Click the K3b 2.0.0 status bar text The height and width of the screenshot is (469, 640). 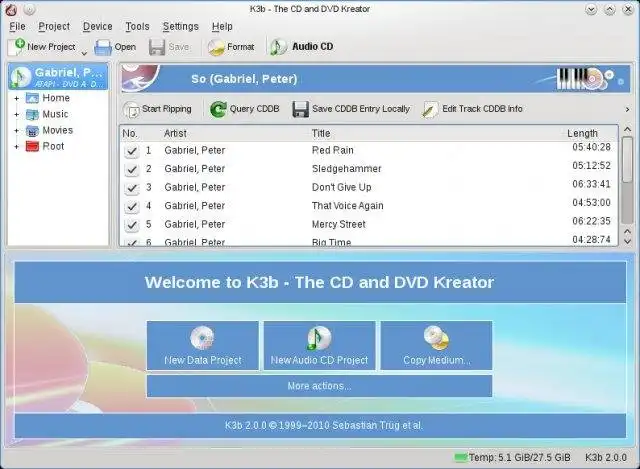coord(606,458)
